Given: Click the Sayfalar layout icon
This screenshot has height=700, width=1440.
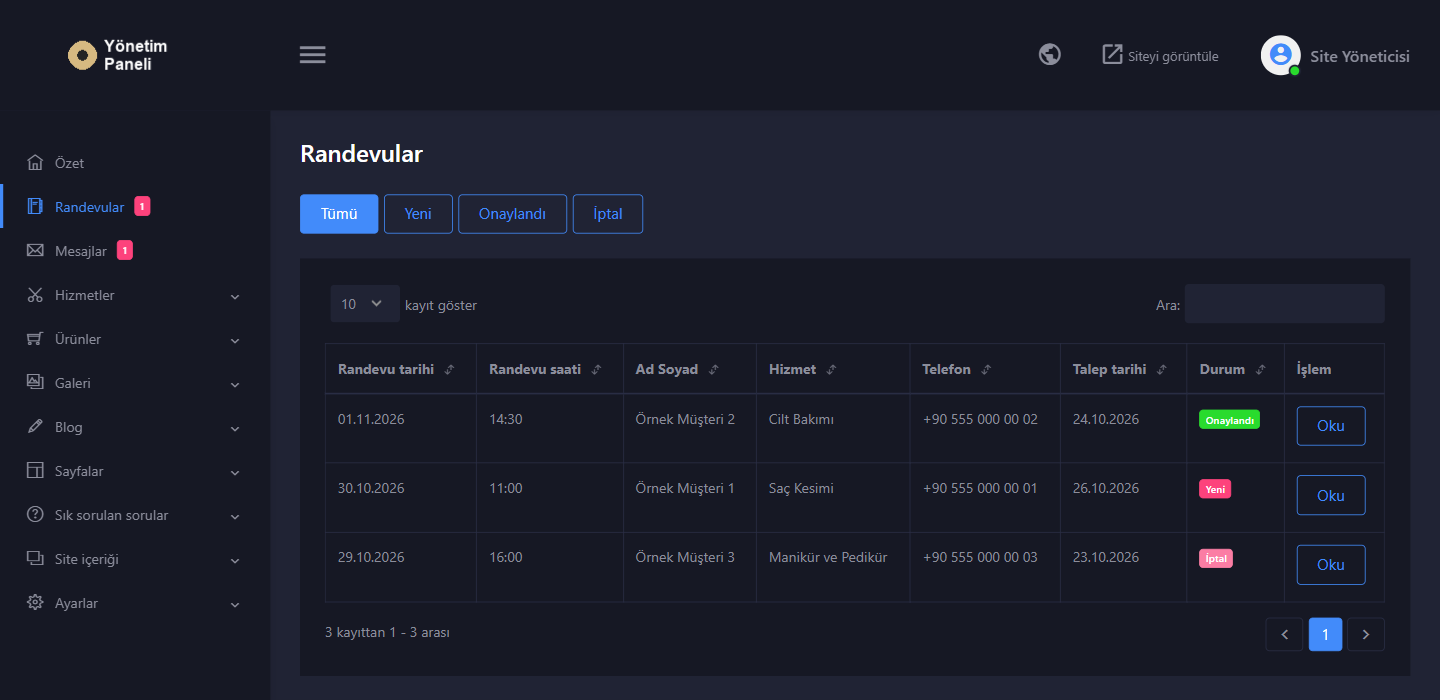Looking at the screenshot, I should click(36, 471).
